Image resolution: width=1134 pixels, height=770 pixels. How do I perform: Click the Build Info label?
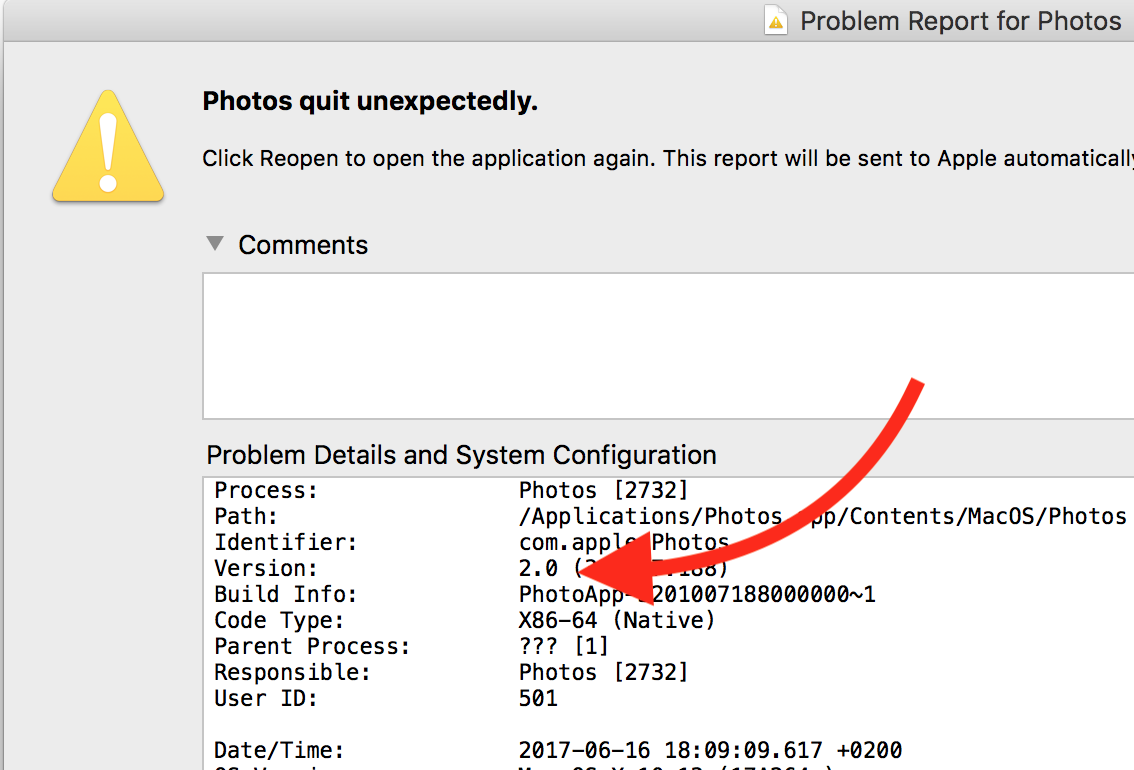point(285,594)
